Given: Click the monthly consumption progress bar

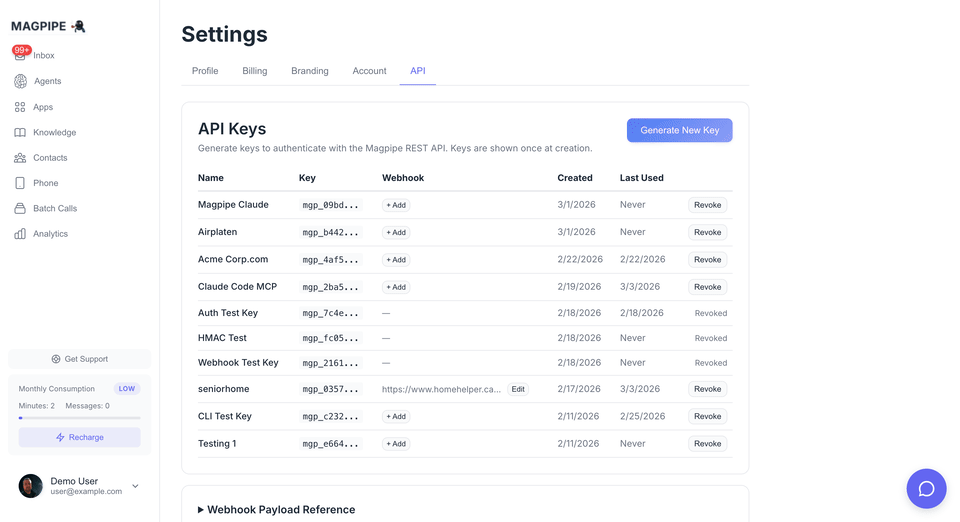Looking at the screenshot, I should (x=80, y=418).
